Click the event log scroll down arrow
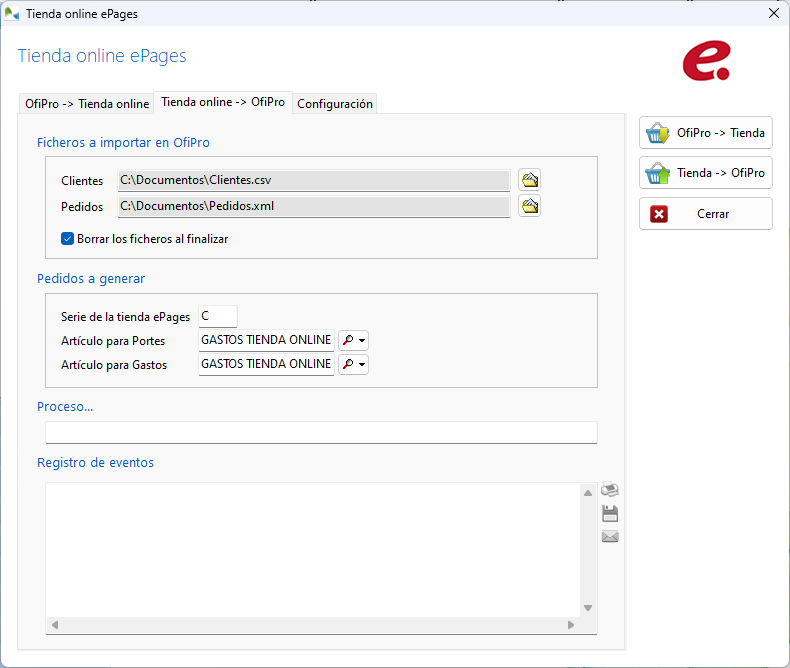This screenshot has width=790, height=668. point(588,608)
